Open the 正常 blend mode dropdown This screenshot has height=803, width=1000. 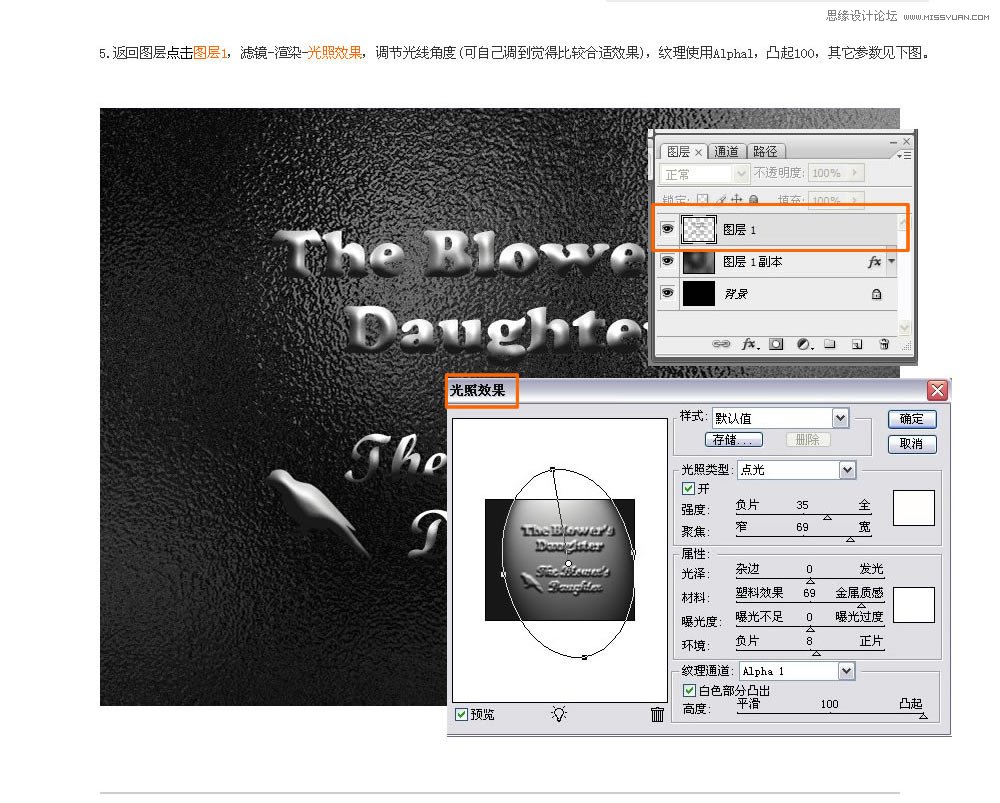click(740, 173)
